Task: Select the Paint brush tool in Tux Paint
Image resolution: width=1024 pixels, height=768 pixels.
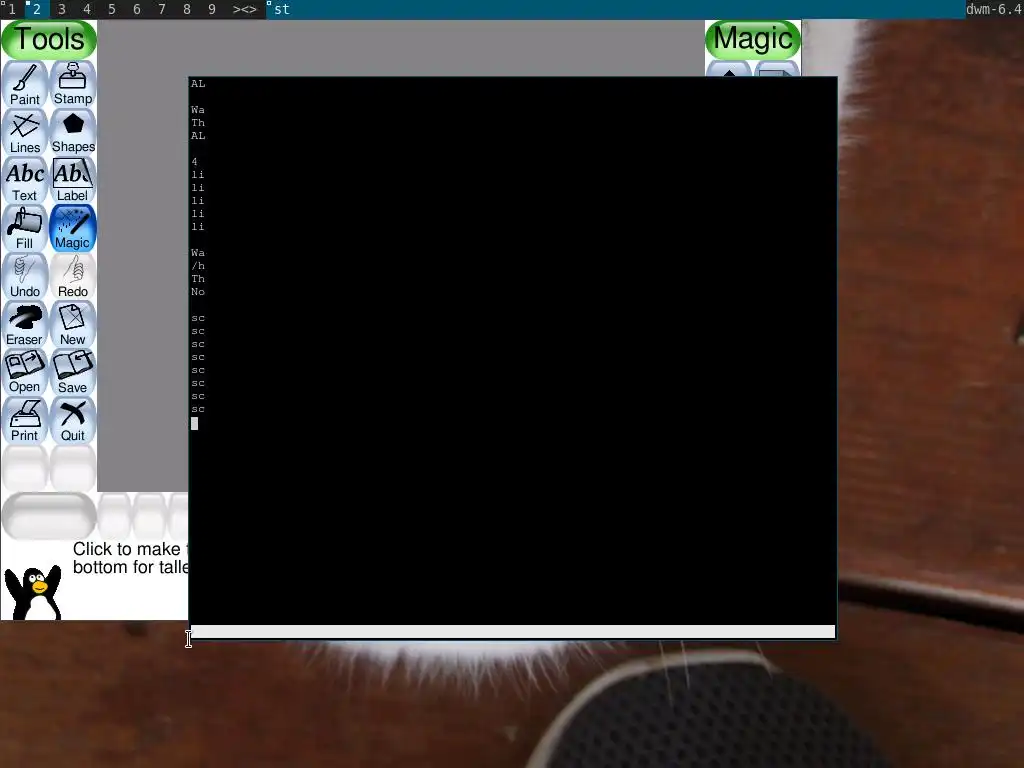Action: tap(25, 84)
